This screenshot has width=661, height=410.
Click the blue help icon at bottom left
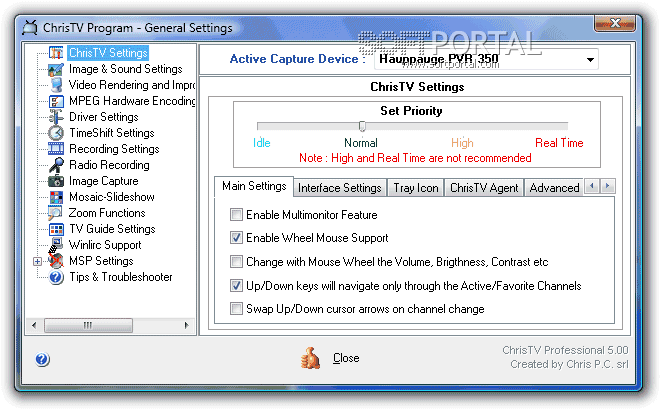pyautogui.click(x=42, y=359)
